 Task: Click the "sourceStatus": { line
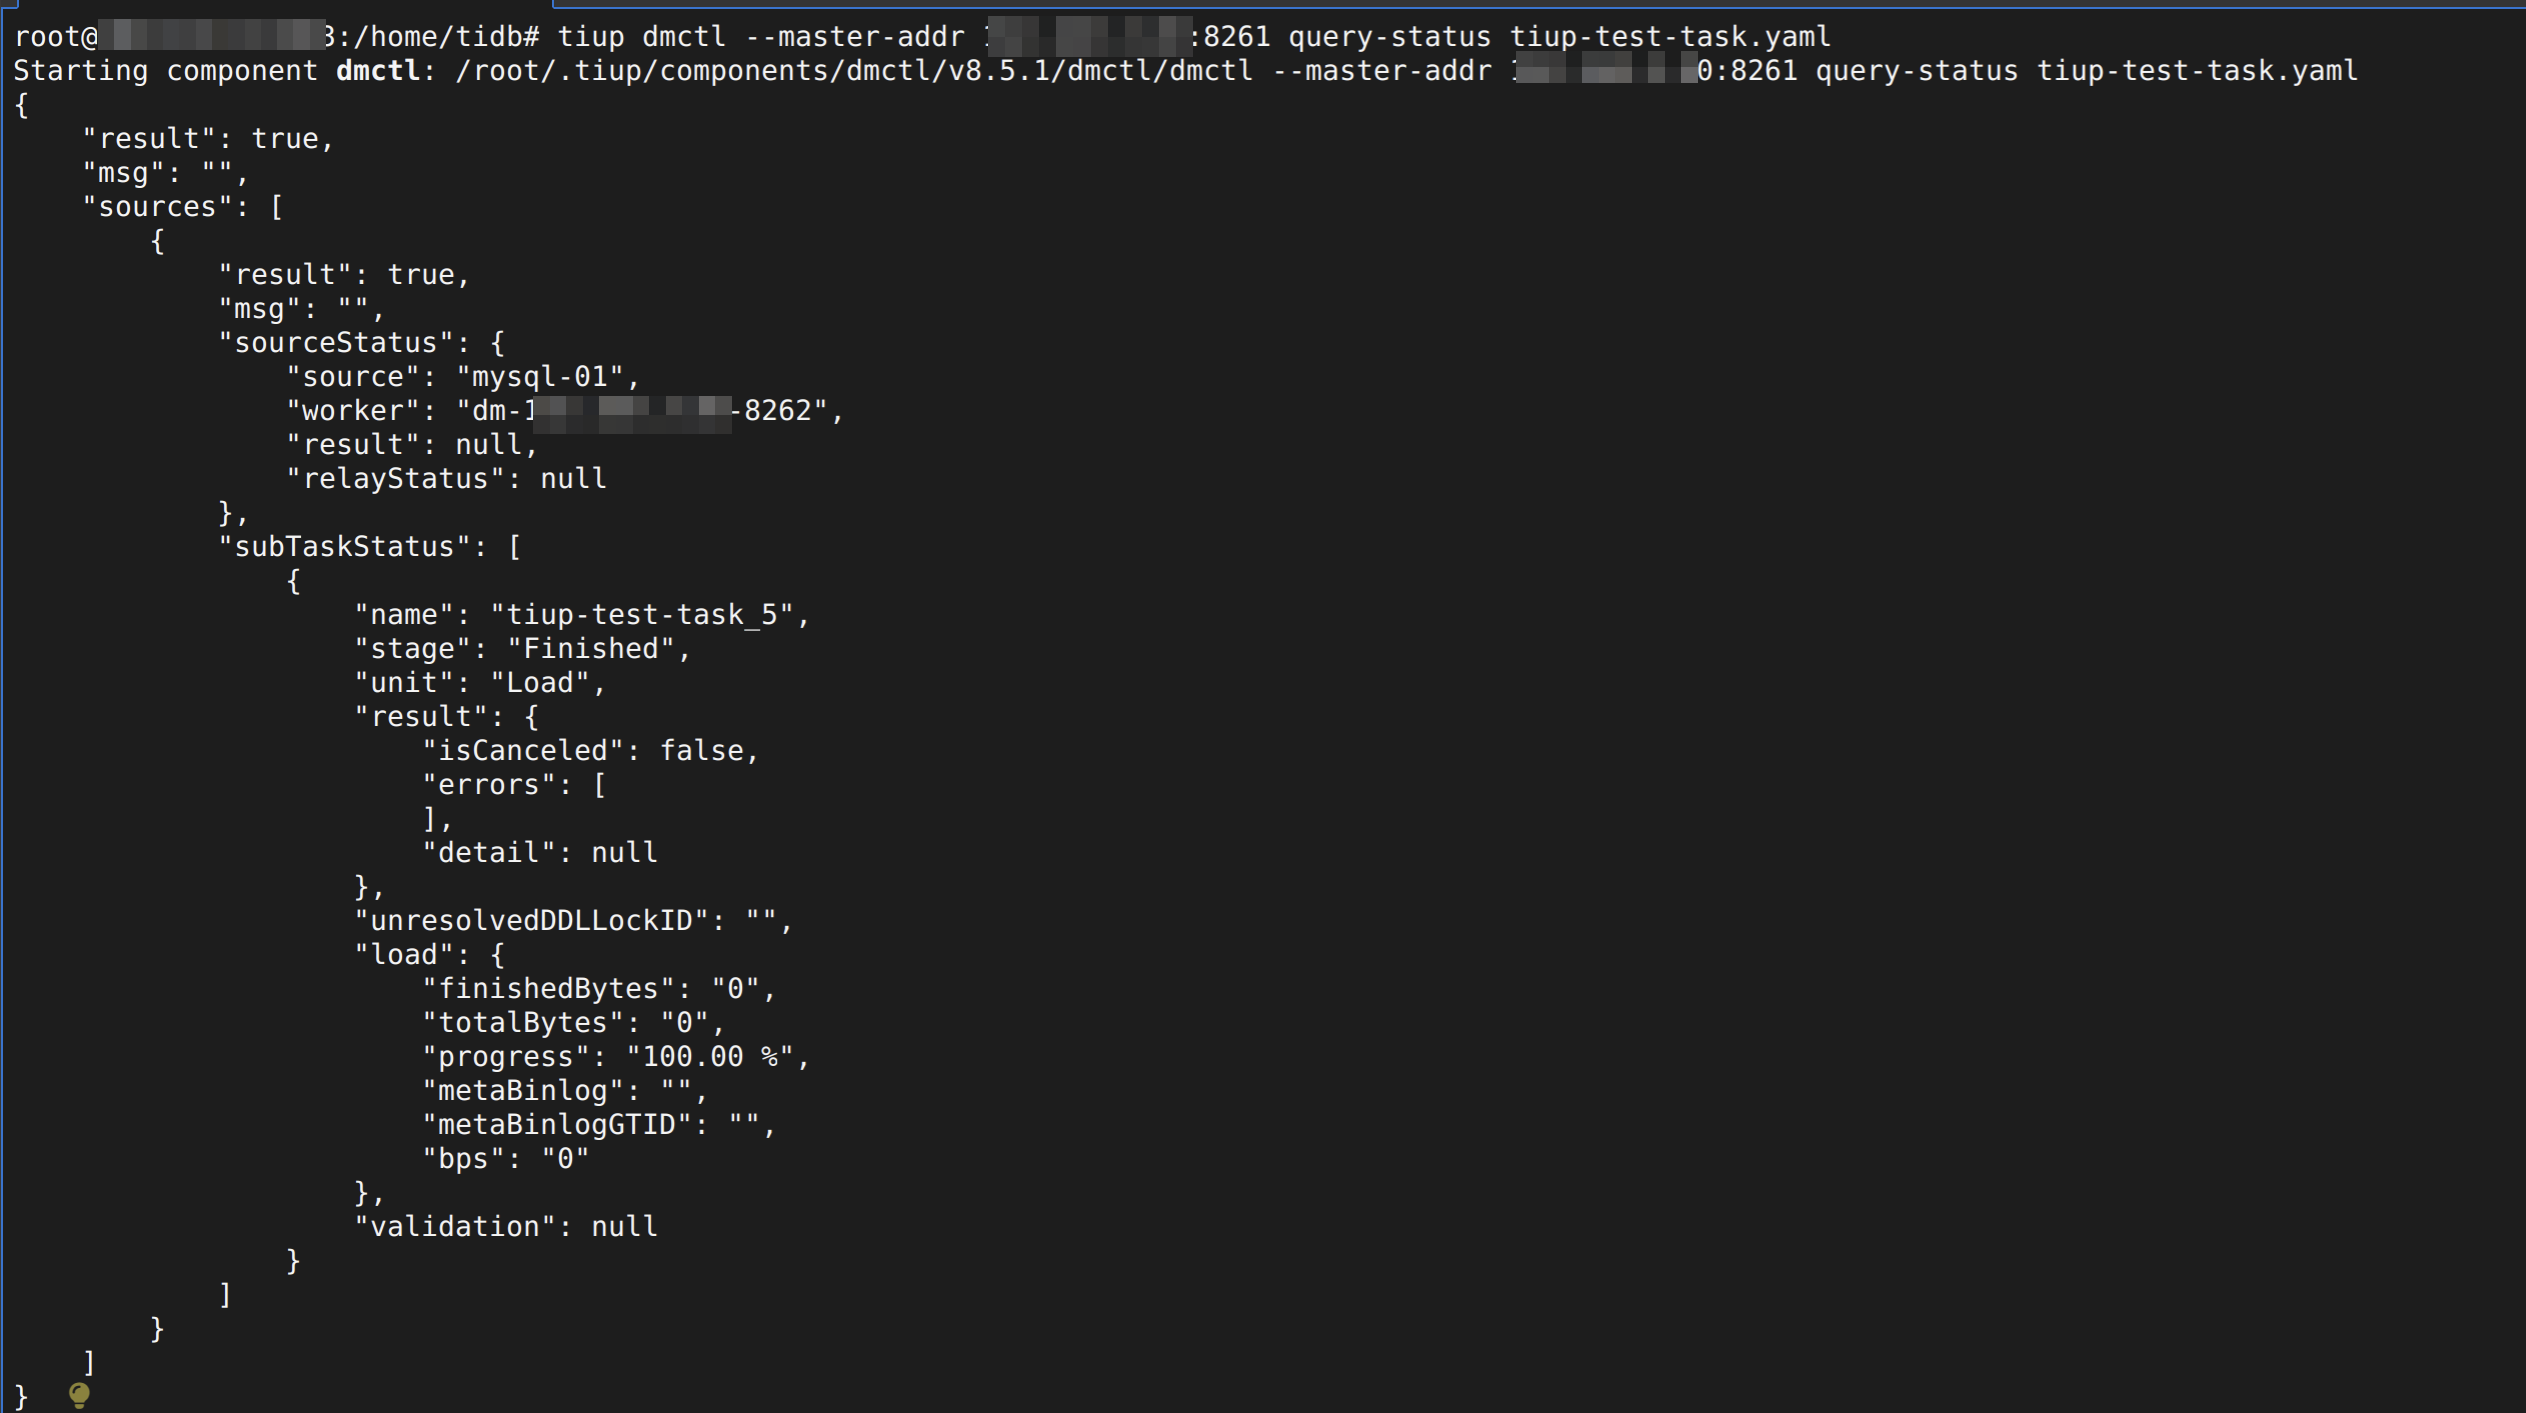[361, 343]
